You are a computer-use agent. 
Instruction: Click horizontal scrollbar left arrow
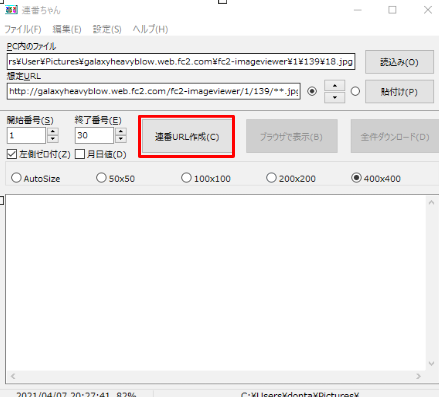(x=13, y=376)
